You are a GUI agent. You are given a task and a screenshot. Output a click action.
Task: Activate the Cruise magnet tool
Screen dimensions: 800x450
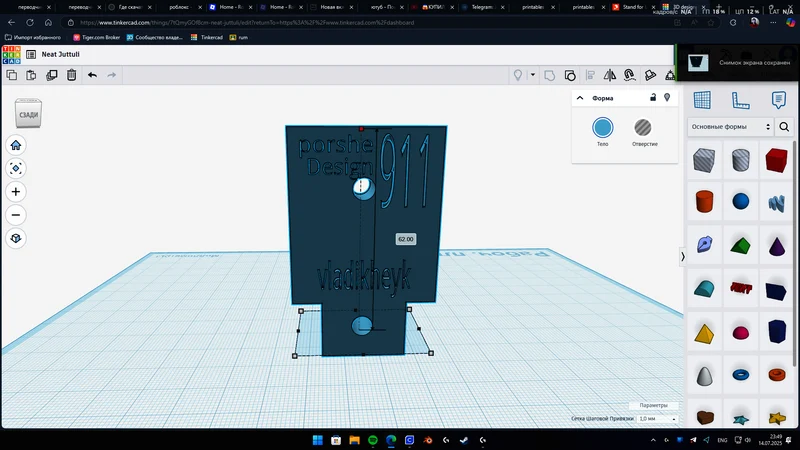click(x=630, y=76)
